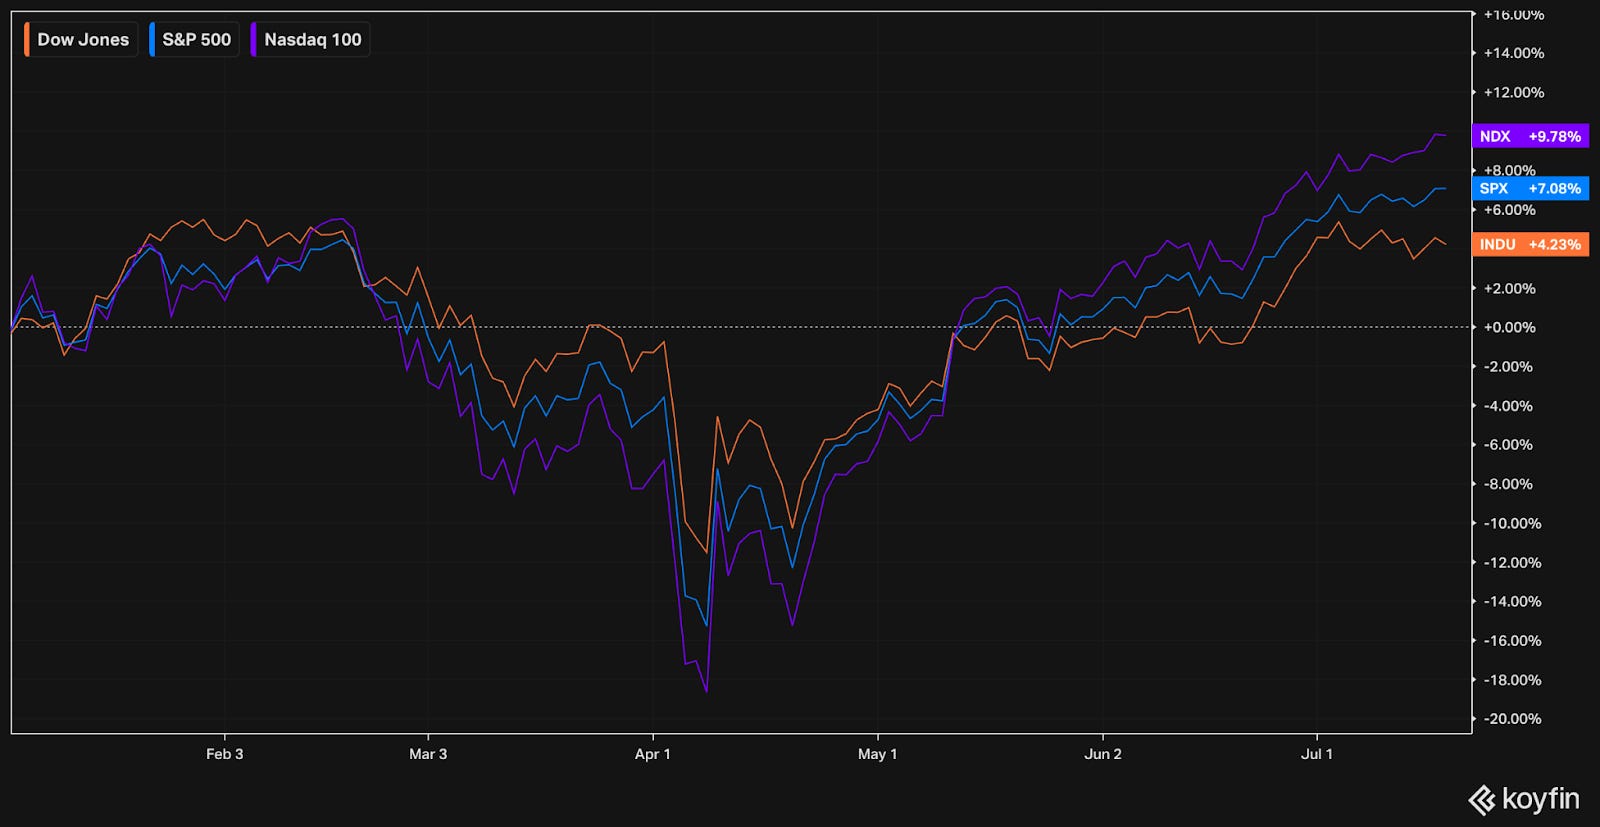1600x827 pixels.
Task: Click the INDU +4.23% value tag
Action: pos(1530,244)
